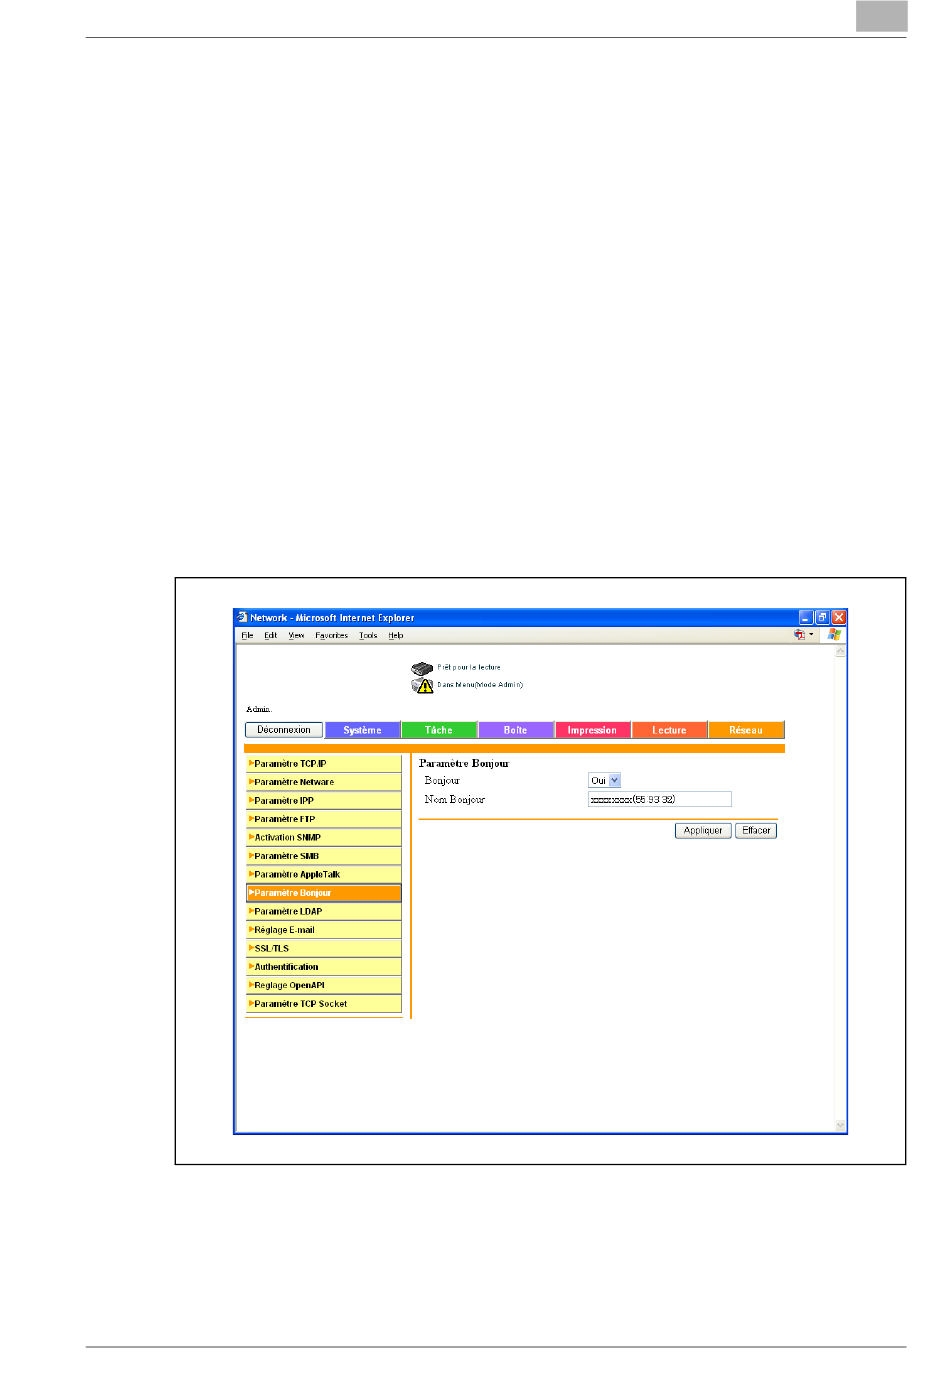
Task: Open Paramètre AppleTalk settings
Action: [324, 875]
